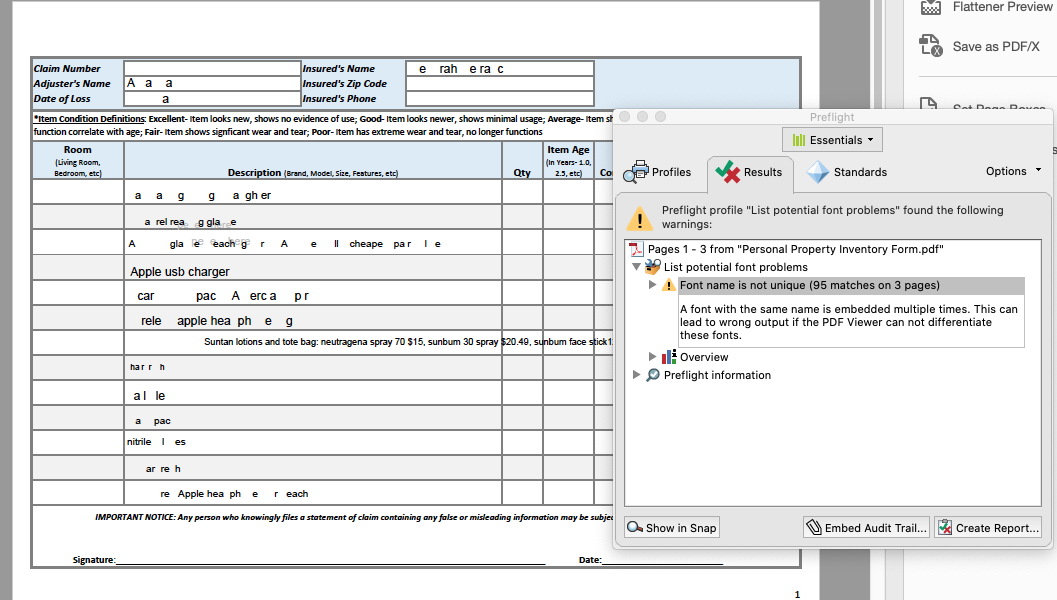Click the Create Report button
The image size is (1057, 600).
pos(988,527)
